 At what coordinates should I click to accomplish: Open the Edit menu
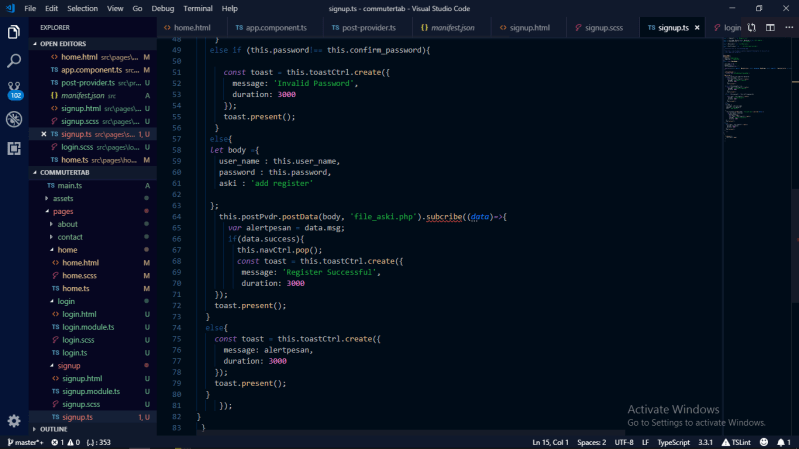[51, 8]
